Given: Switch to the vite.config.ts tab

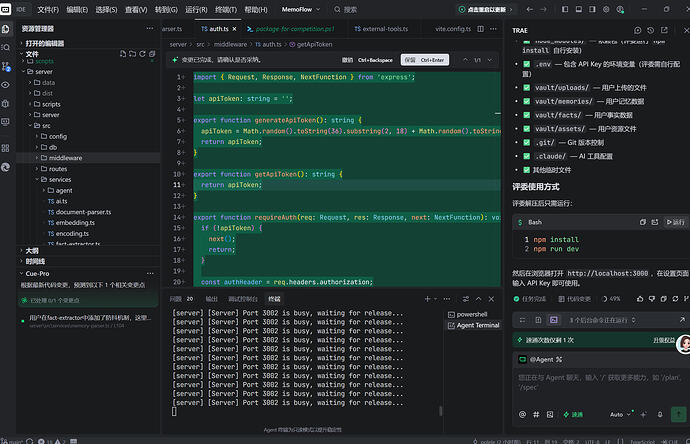Looking at the screenshot, I should (453, 29).
